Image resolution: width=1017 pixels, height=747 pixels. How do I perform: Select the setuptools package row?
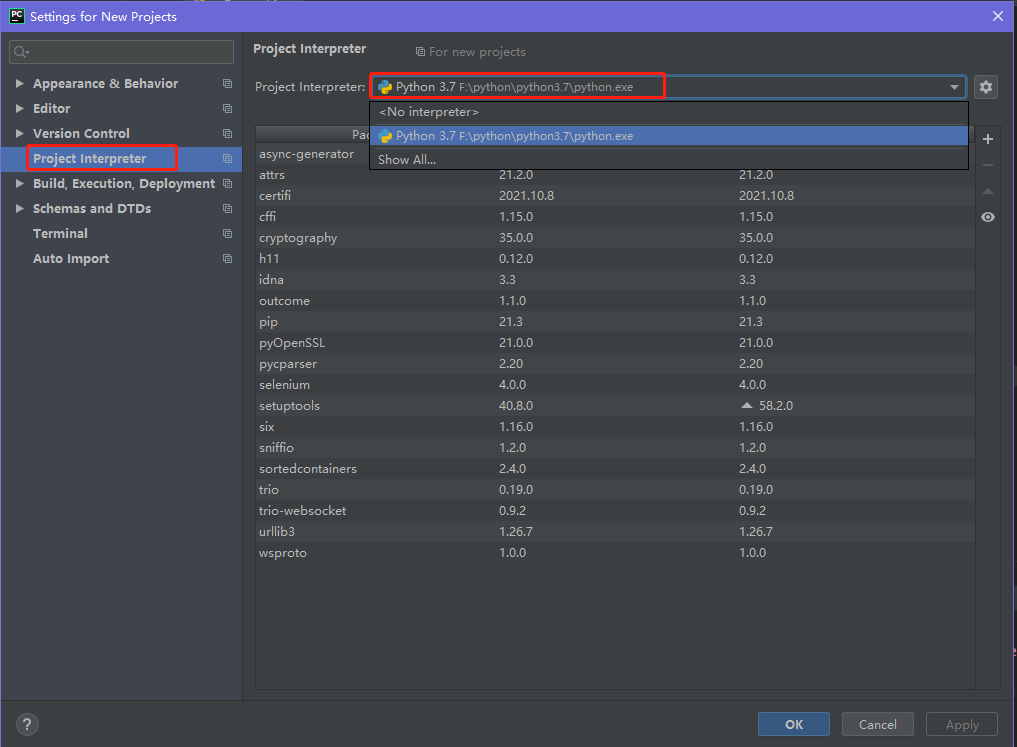tap(615, 406)
